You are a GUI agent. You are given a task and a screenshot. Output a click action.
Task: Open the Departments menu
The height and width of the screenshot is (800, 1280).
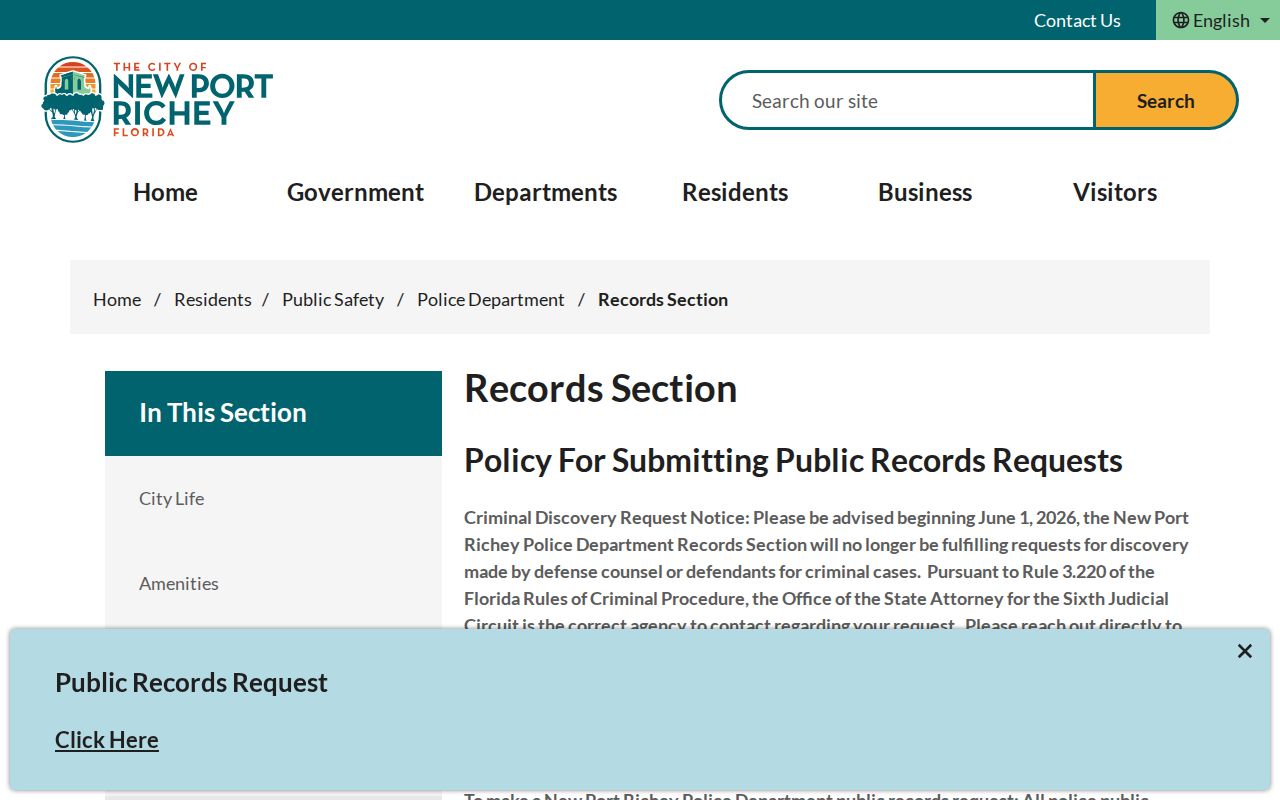(x=545, y=192)
